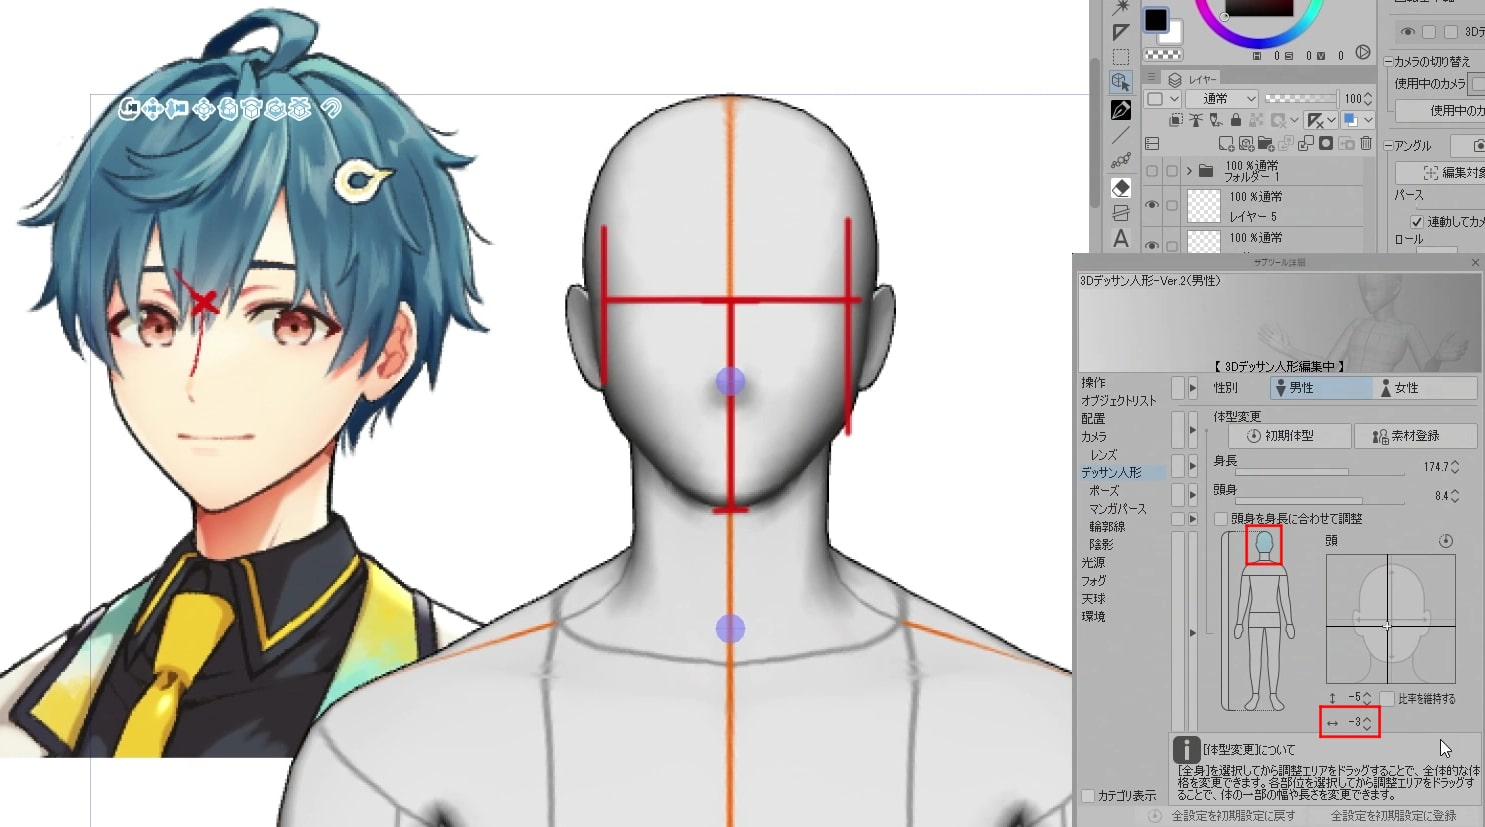Image resolution: width=1485 pixels, height=827 pixels.
Task: Toggle the snap magnet manipulator icon
Action: click(332, 108)
